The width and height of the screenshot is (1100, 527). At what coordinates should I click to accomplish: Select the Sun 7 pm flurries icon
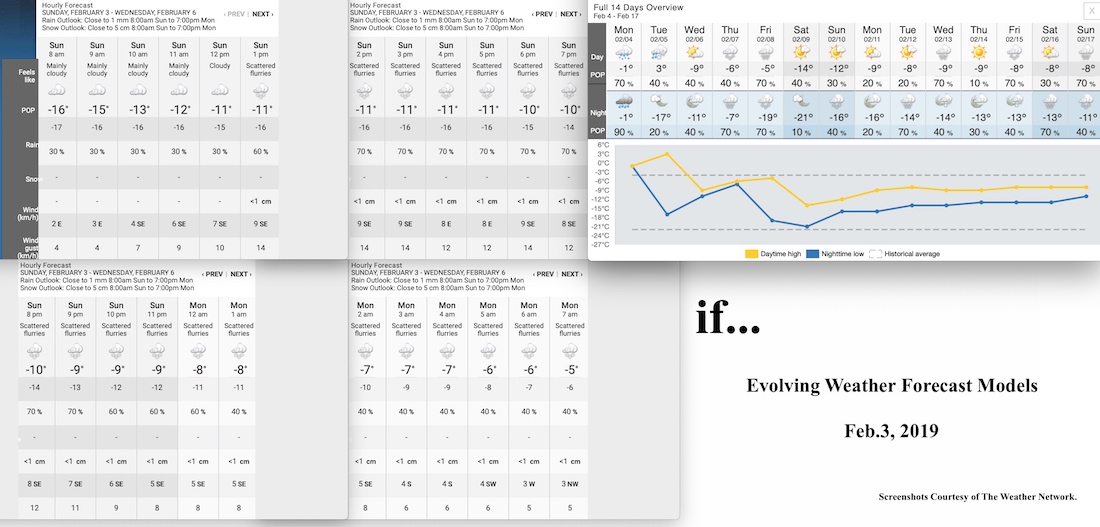point(569,91)
